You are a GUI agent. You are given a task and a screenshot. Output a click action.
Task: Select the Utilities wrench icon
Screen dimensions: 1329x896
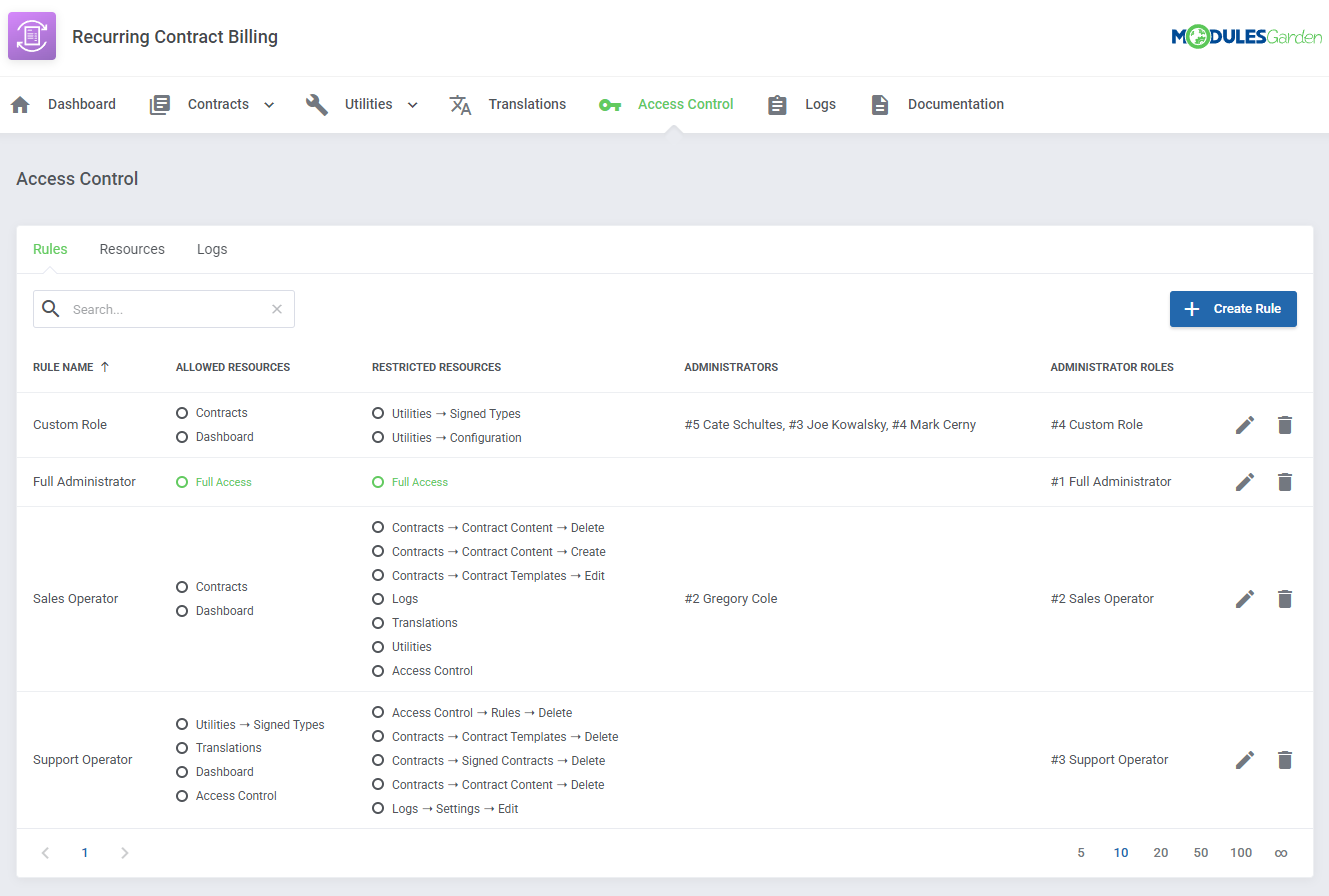pyautogui.click(x=317, y=103)
